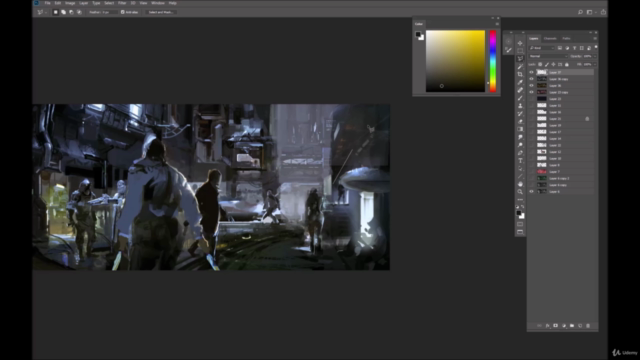Choose Add to selection mode in options bar
The width and height of the screenshot is (640, 360).
pyautogui.click(x=63, y=12)
